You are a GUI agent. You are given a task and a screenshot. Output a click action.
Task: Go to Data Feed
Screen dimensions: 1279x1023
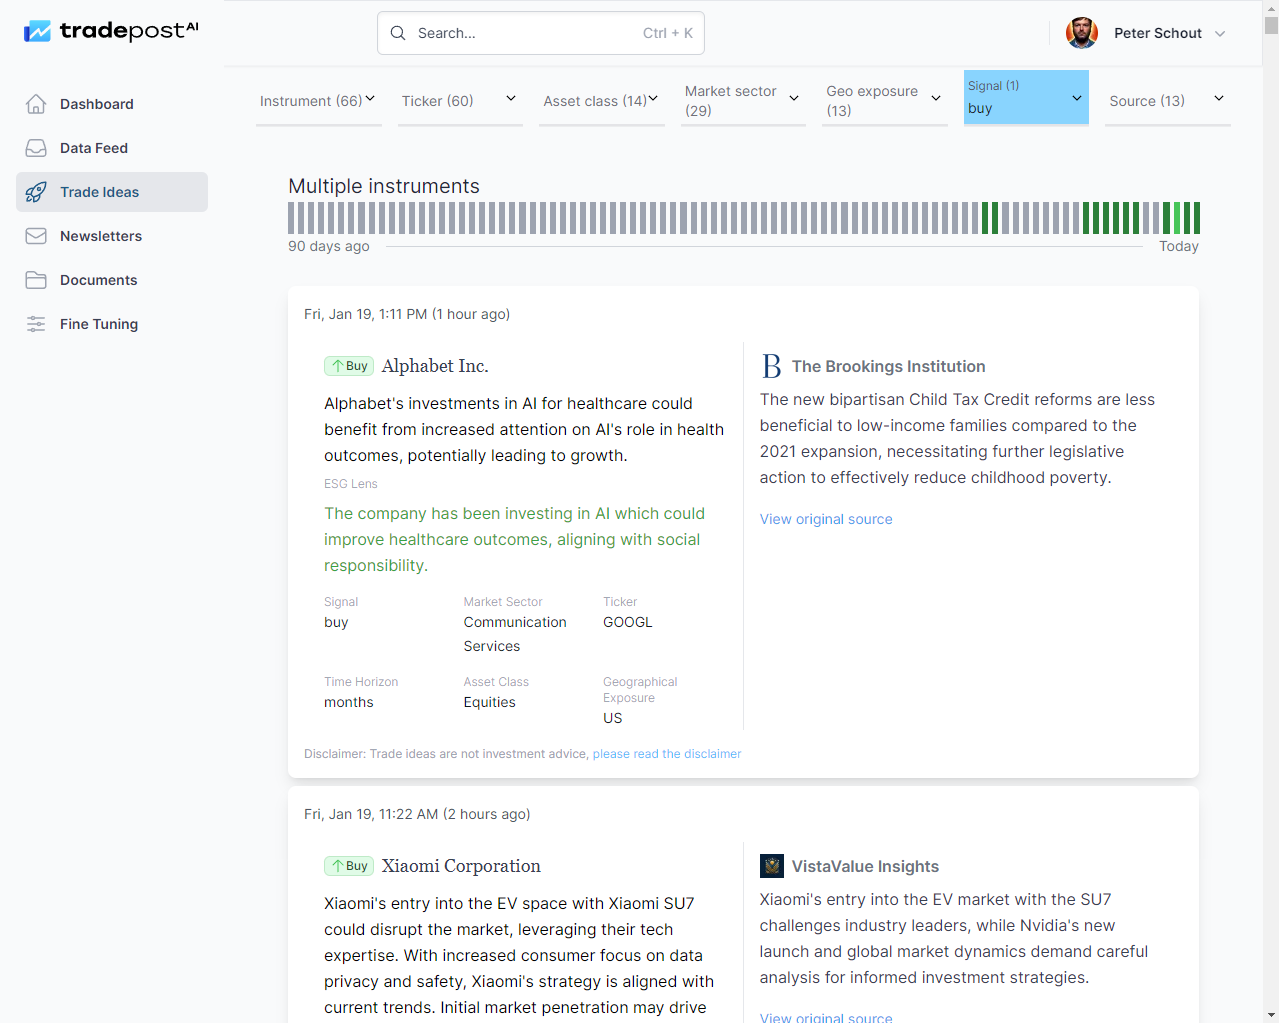click(x=112, y=148)
